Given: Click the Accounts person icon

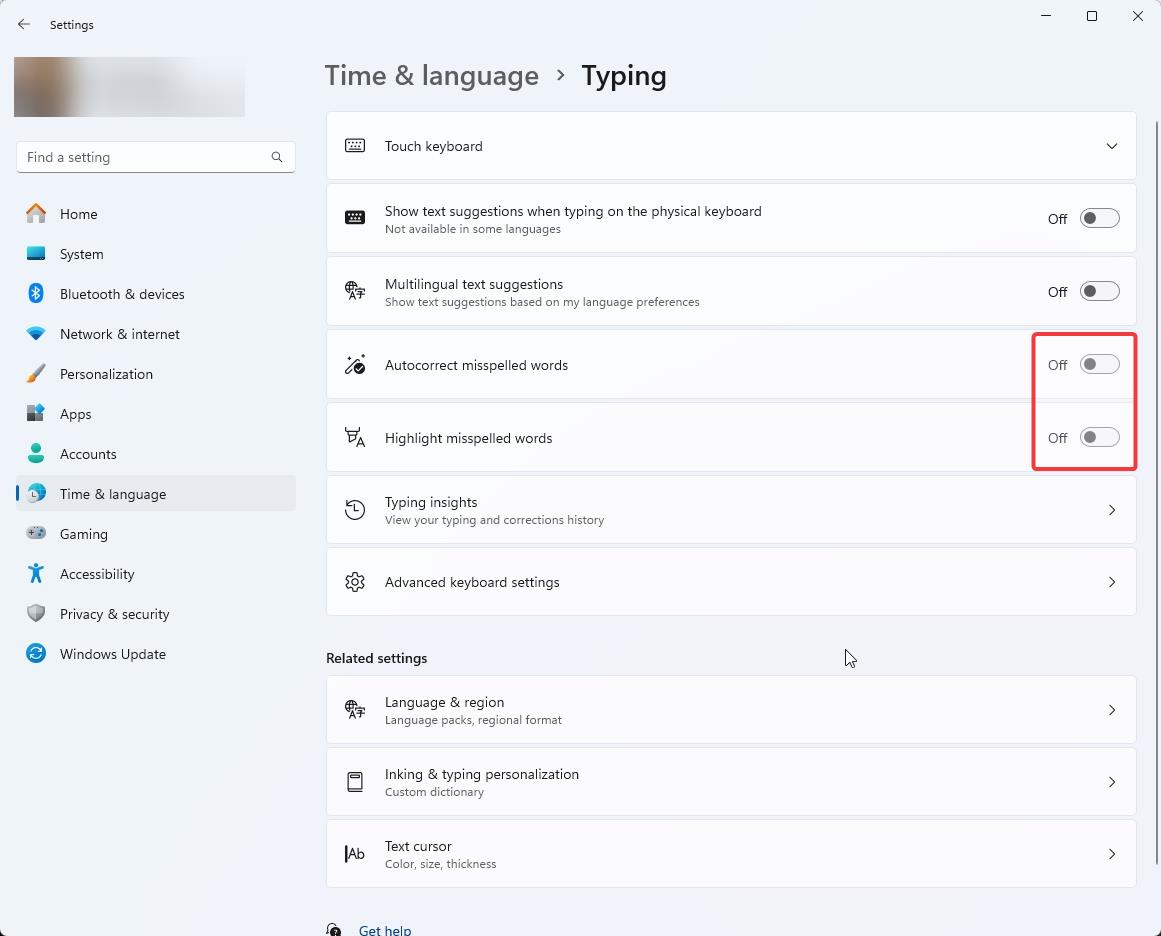Looking at the screenshot, I should 36,453.
